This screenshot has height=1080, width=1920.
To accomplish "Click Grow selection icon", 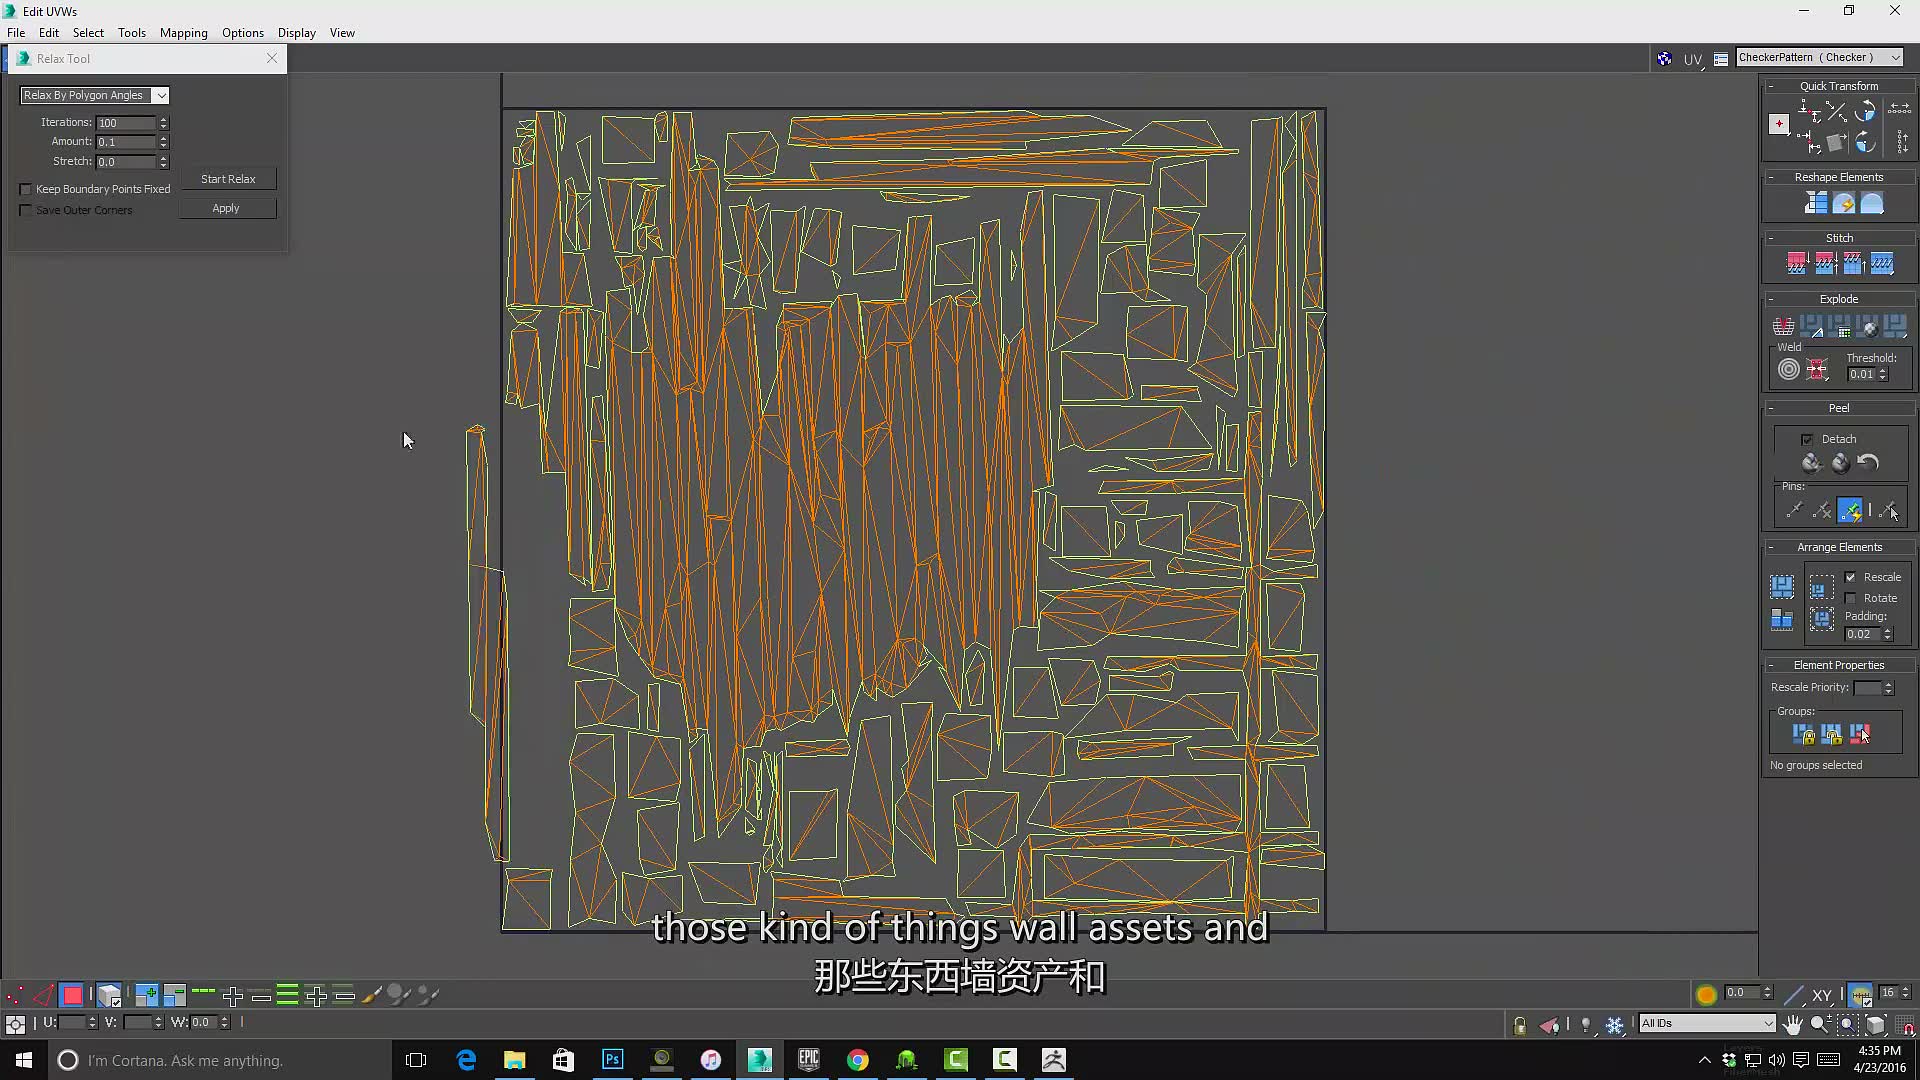I will (x=147, y=995).
